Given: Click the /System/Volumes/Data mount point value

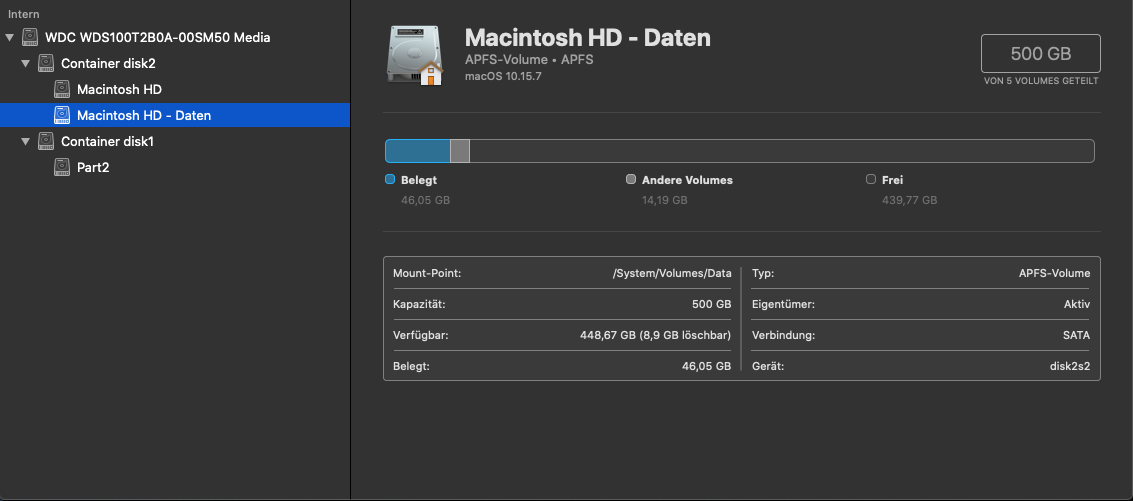Looking at the screenshot, I should point(672,273).
